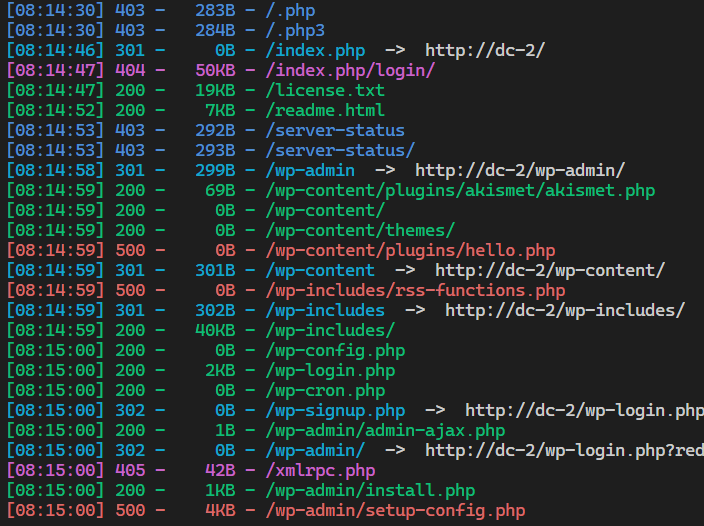
Task: Select the /license.txt path
Action: pyautogui.click(x=325, y=90)
